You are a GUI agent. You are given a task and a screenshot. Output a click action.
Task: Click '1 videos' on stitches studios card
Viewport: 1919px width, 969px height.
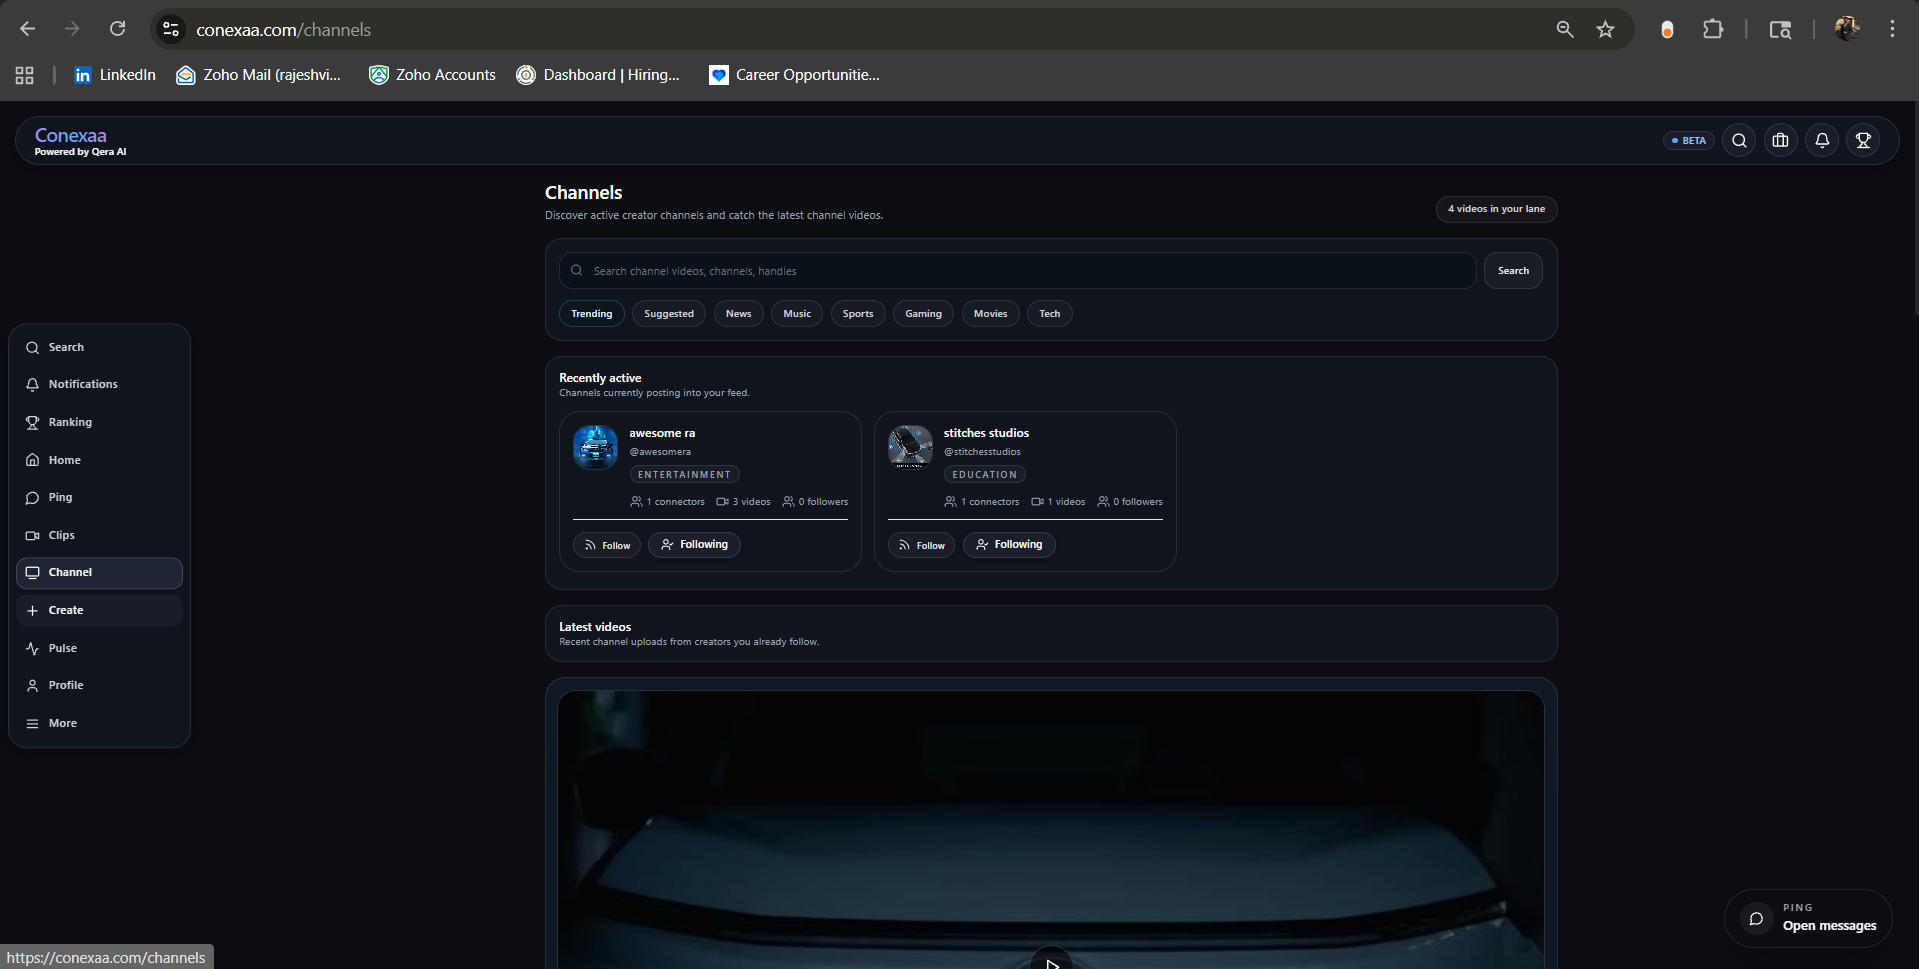point(1058,502)
